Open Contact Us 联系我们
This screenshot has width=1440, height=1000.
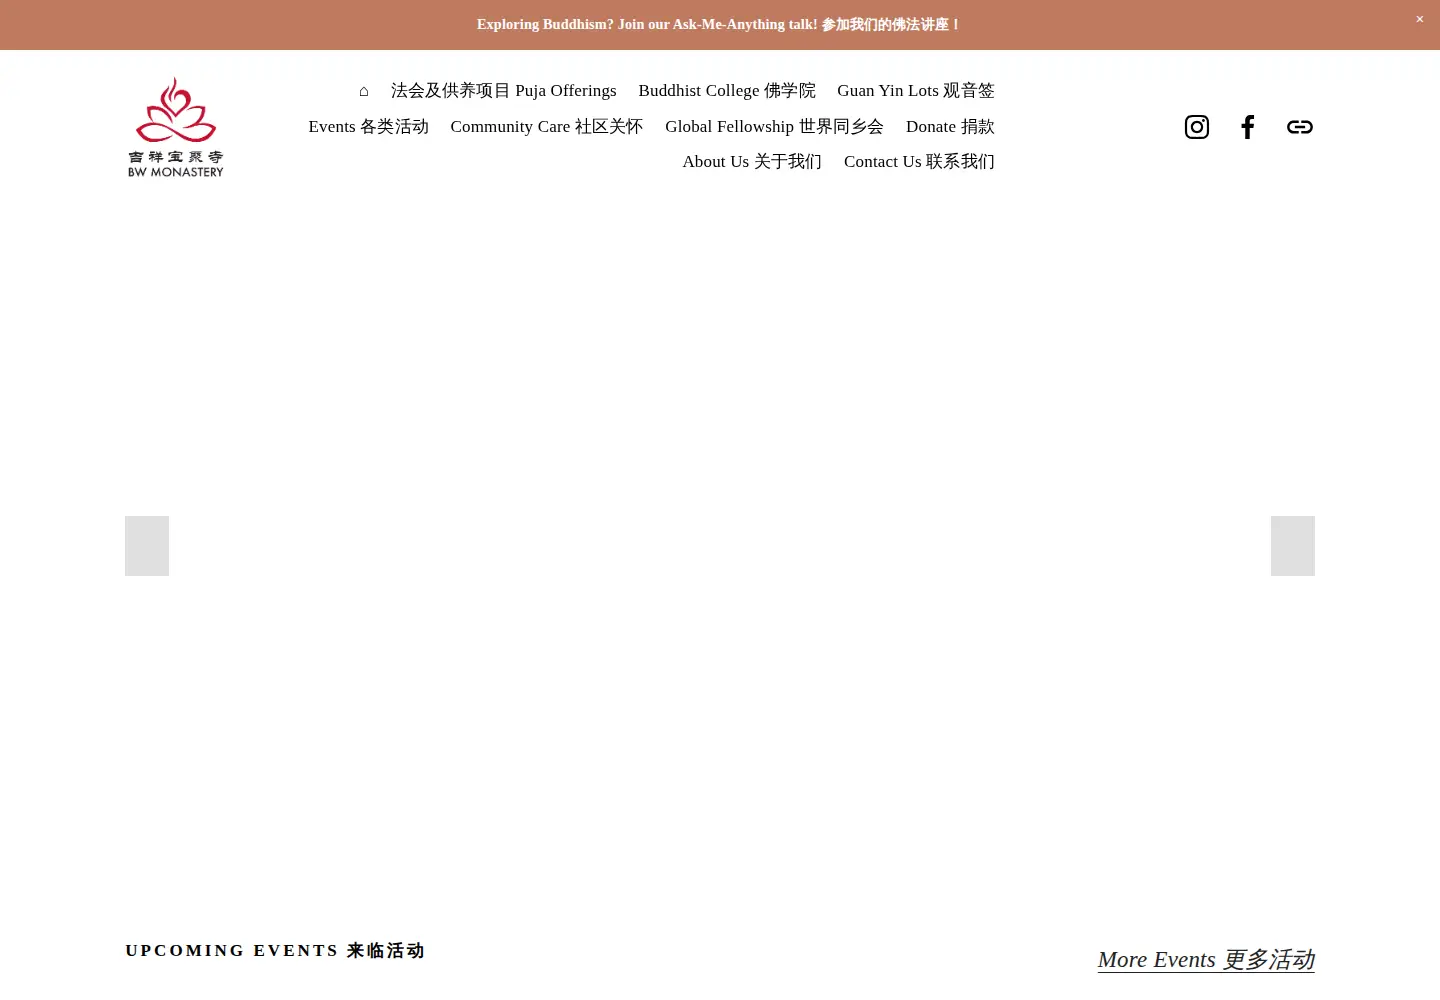[919, 162]
